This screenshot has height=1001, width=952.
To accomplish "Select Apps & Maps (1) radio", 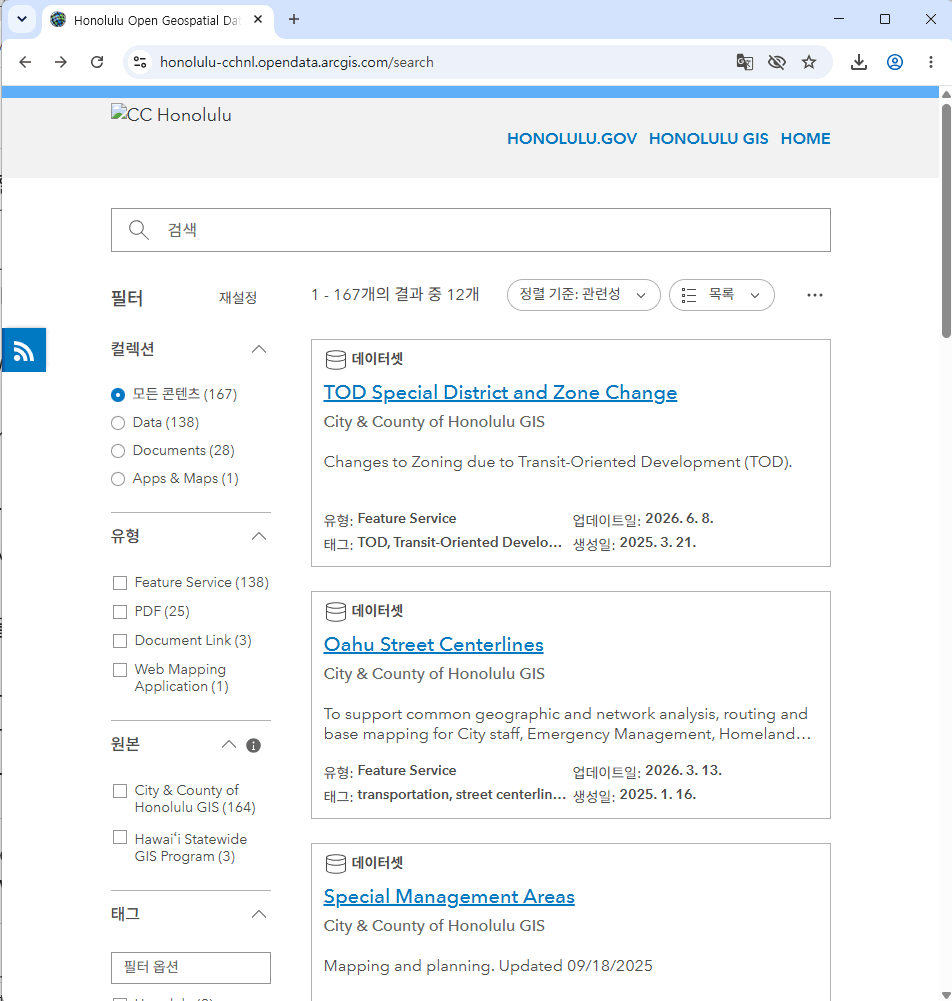I will [x=117, y=479].
